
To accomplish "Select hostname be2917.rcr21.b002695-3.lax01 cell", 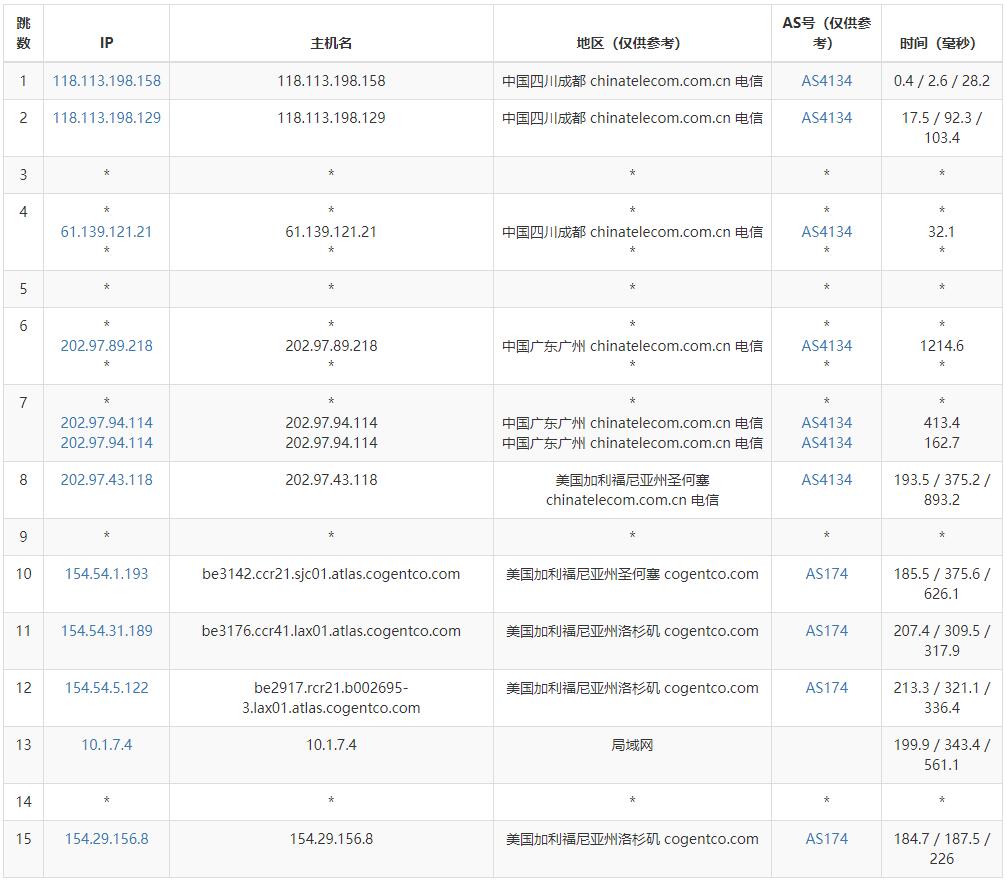I will coord(331,698).
